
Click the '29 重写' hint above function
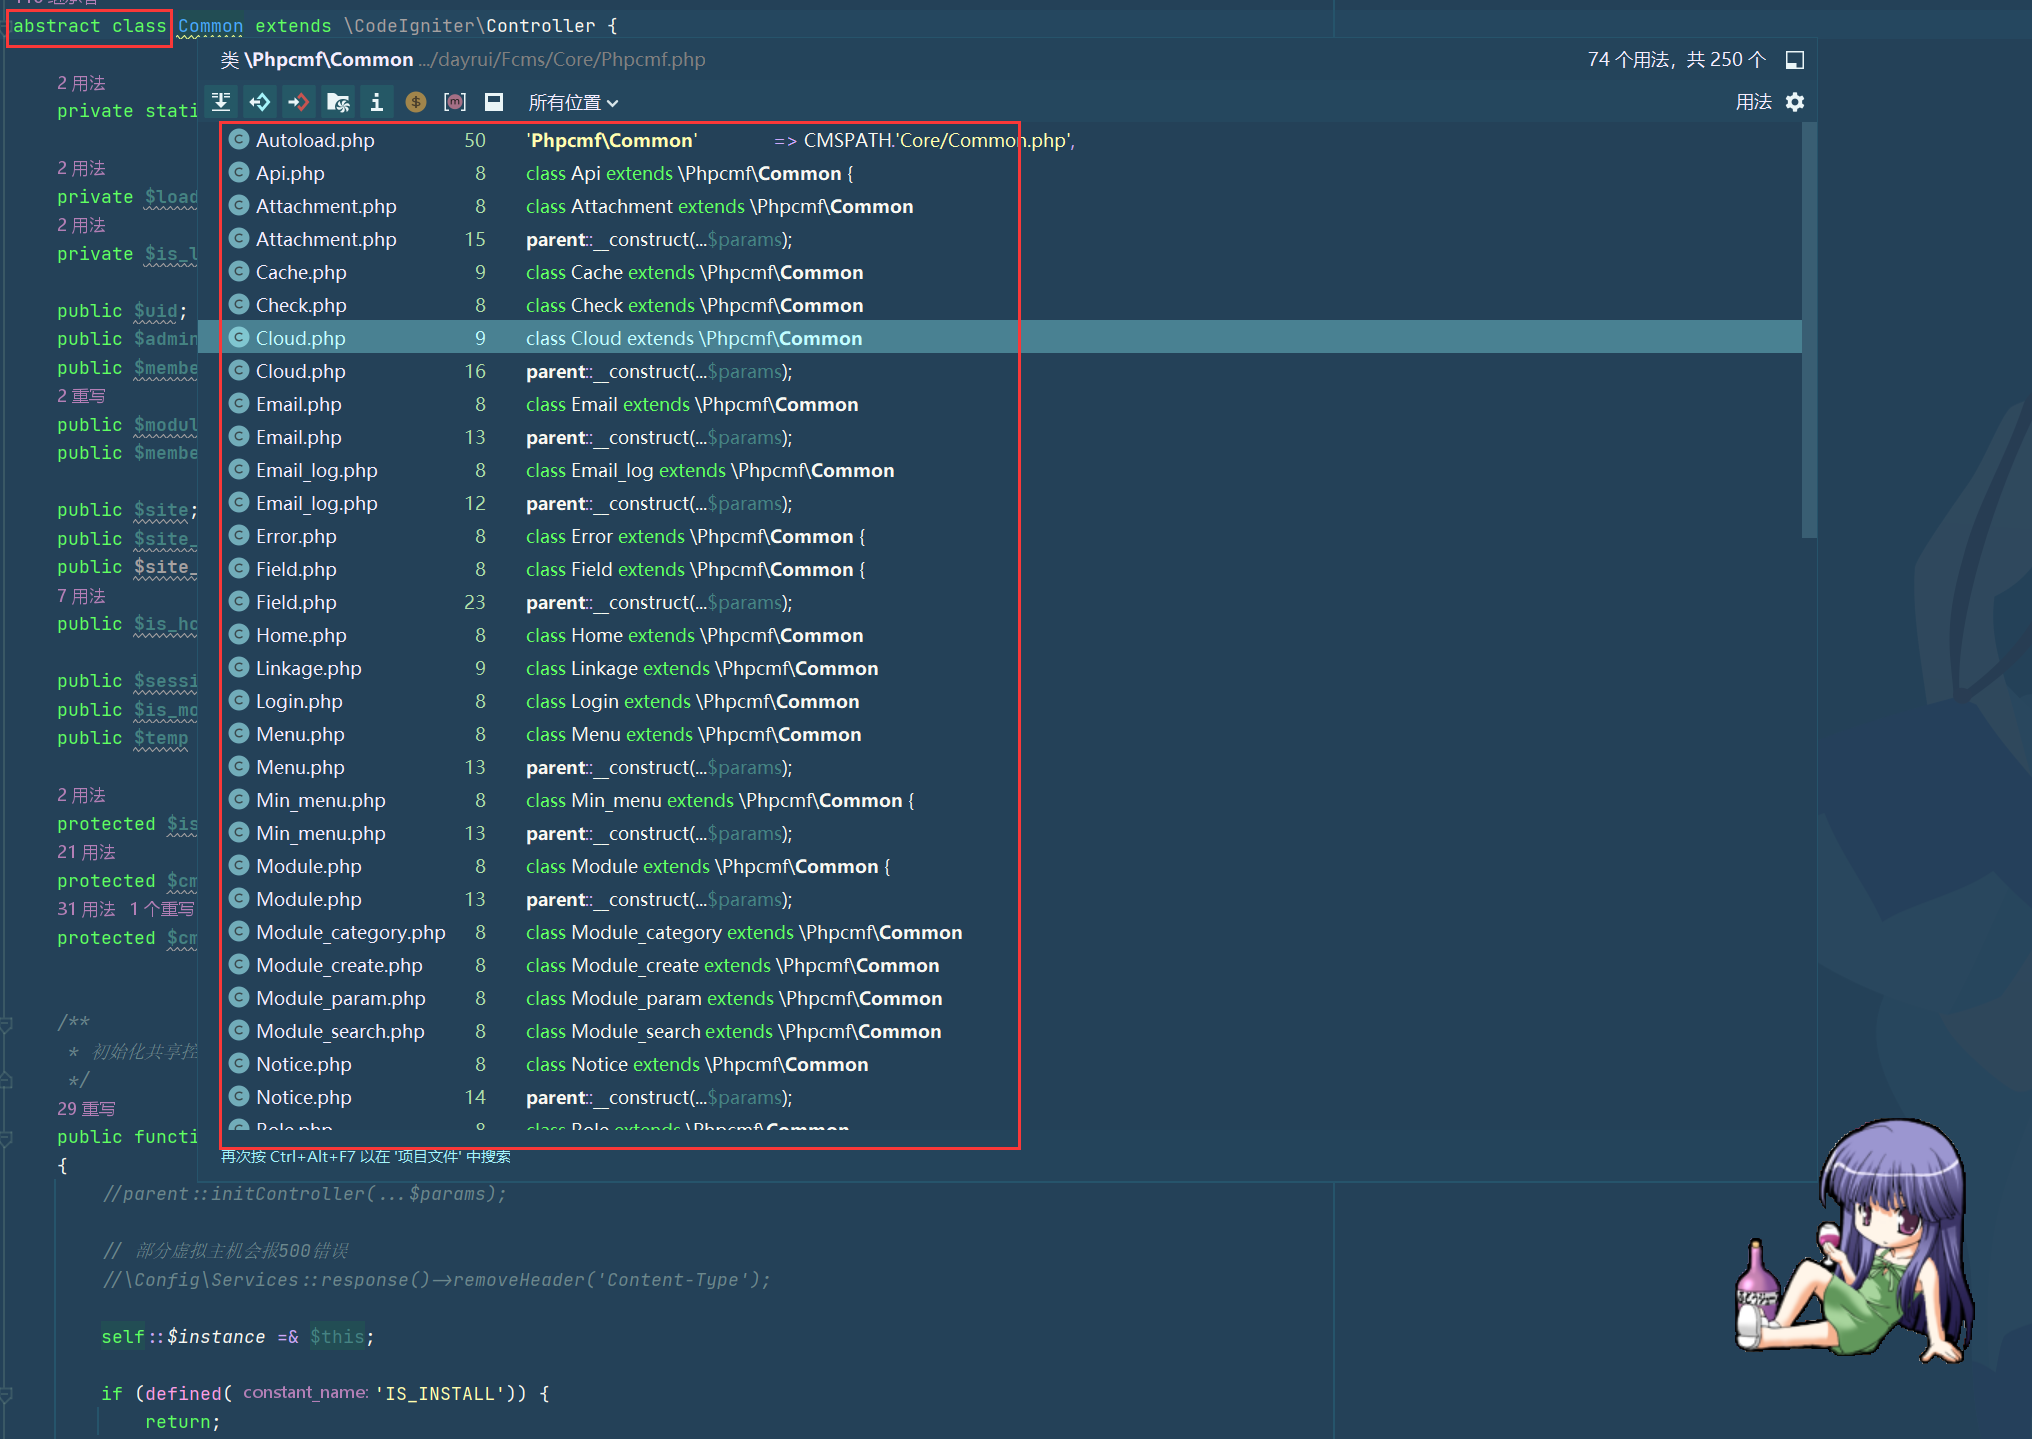tap(86, 1108)
